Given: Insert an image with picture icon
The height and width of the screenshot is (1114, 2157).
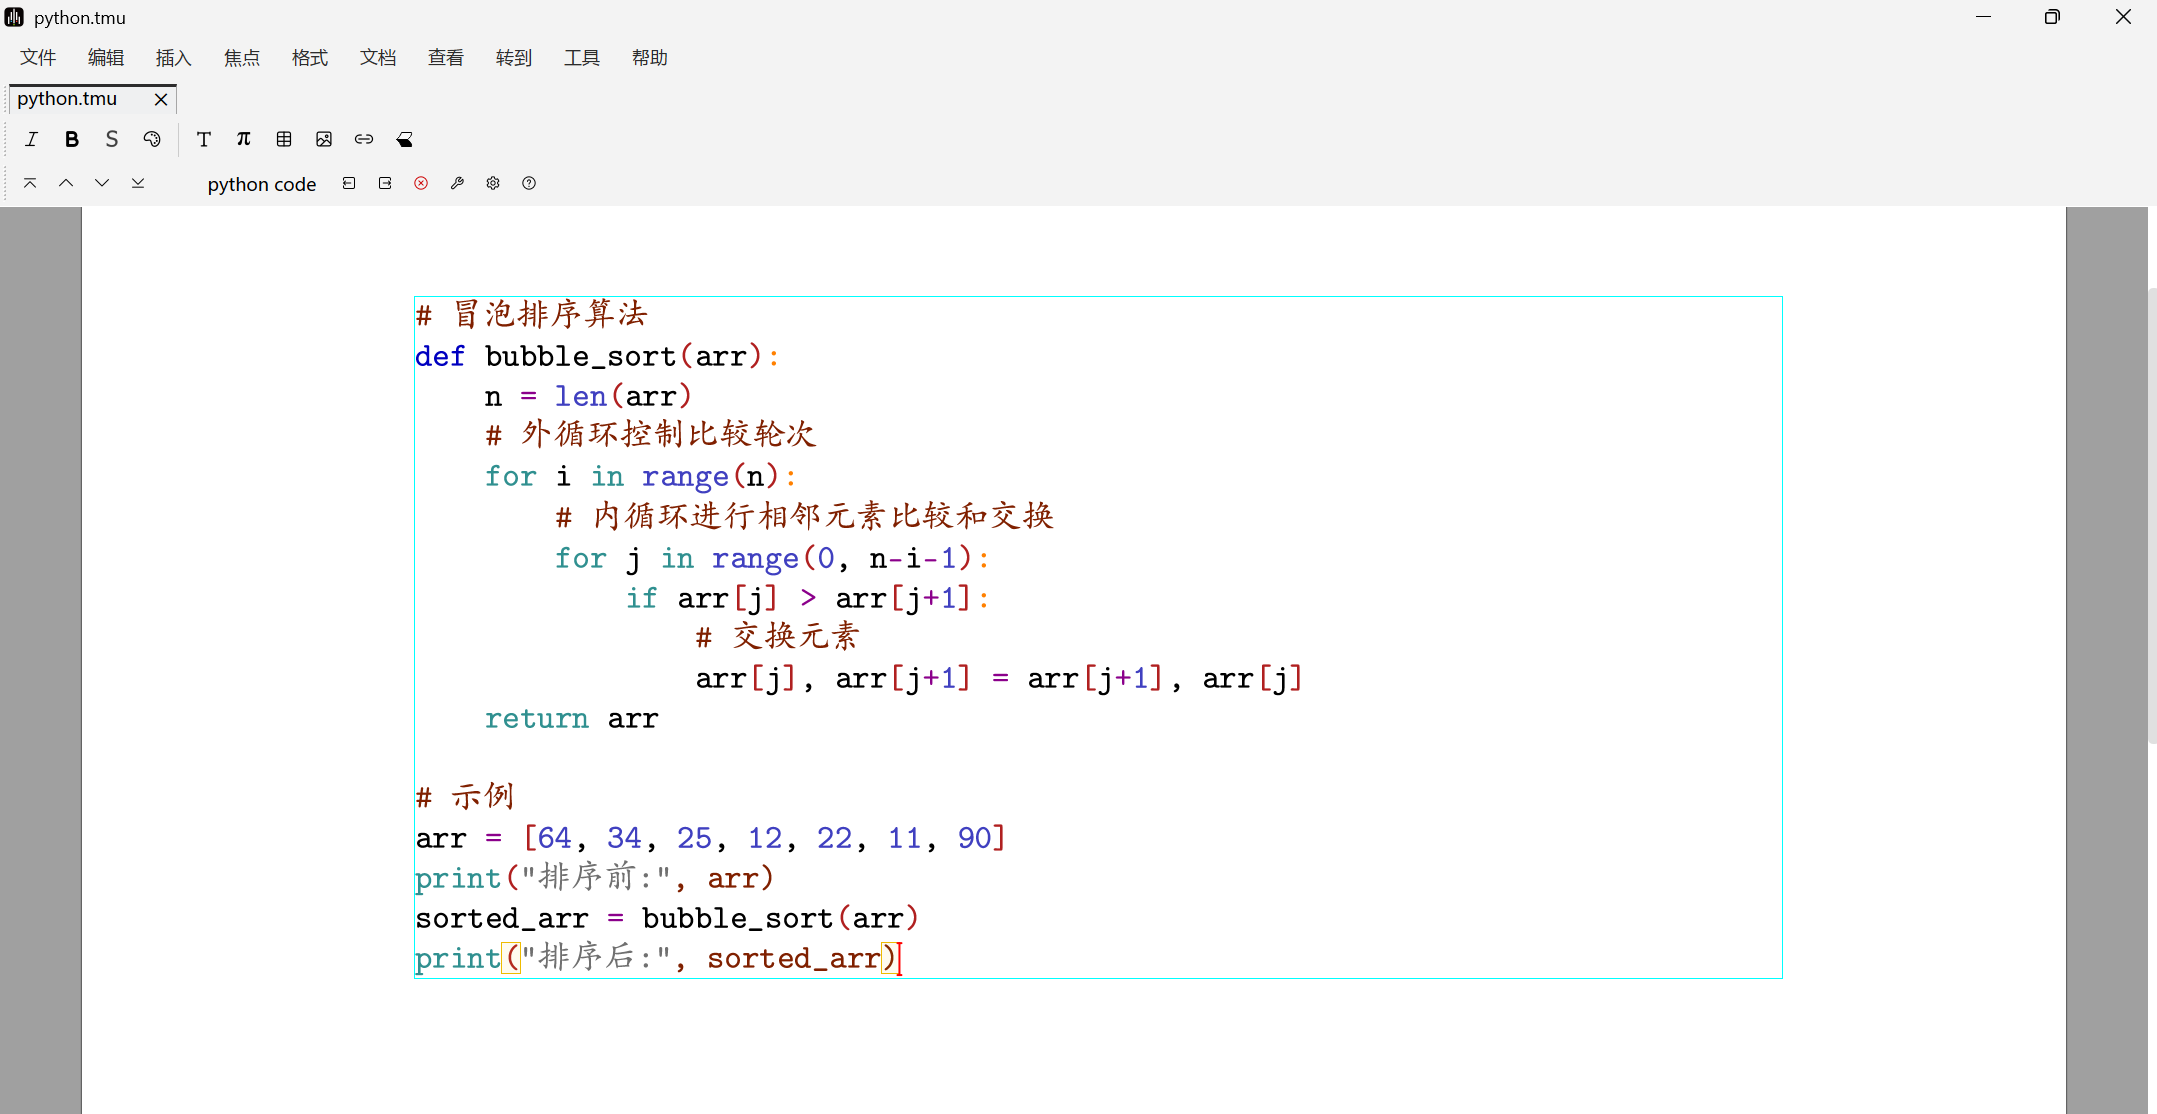Looking at the screenshot, I should (324, 139).
